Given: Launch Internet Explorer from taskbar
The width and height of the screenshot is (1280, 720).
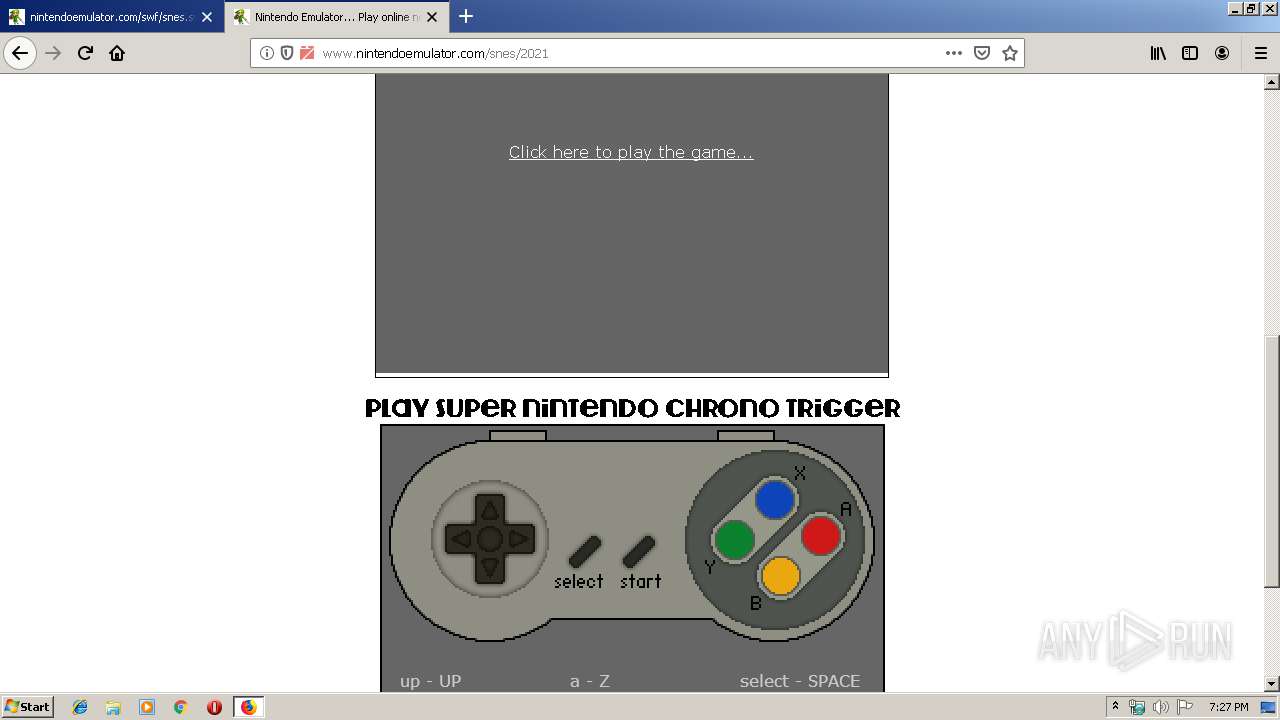Looking at the screenshot, I should pyautogui.click(x=80, y=707).
